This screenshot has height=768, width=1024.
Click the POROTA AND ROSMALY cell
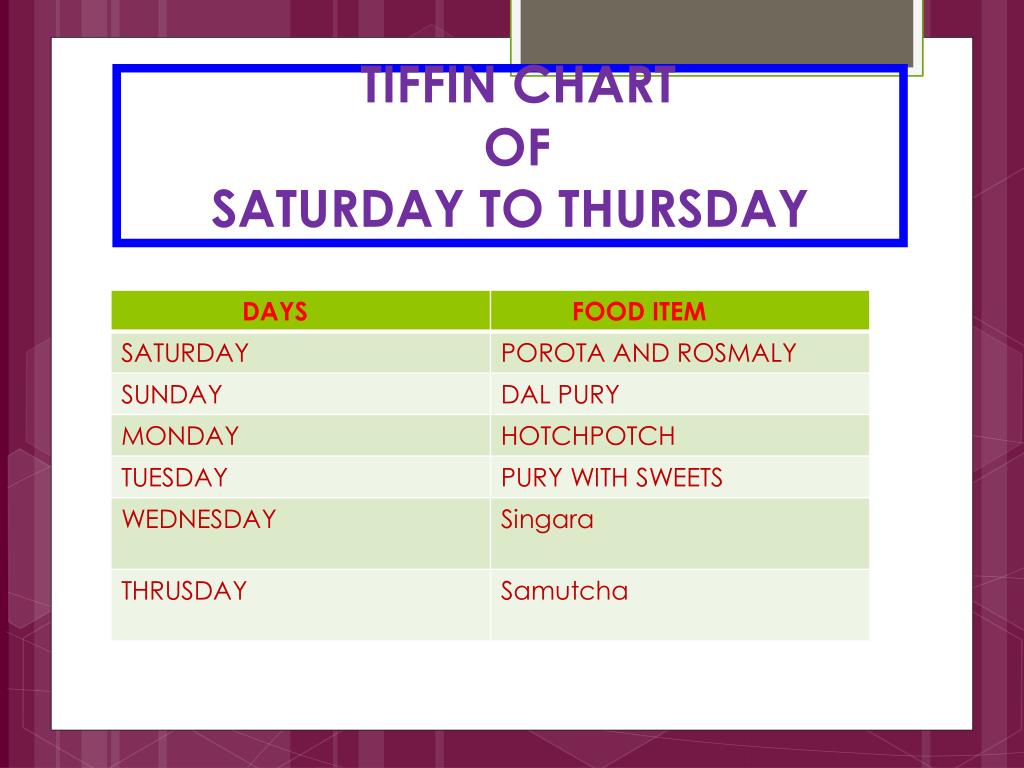tap(680, 353)
